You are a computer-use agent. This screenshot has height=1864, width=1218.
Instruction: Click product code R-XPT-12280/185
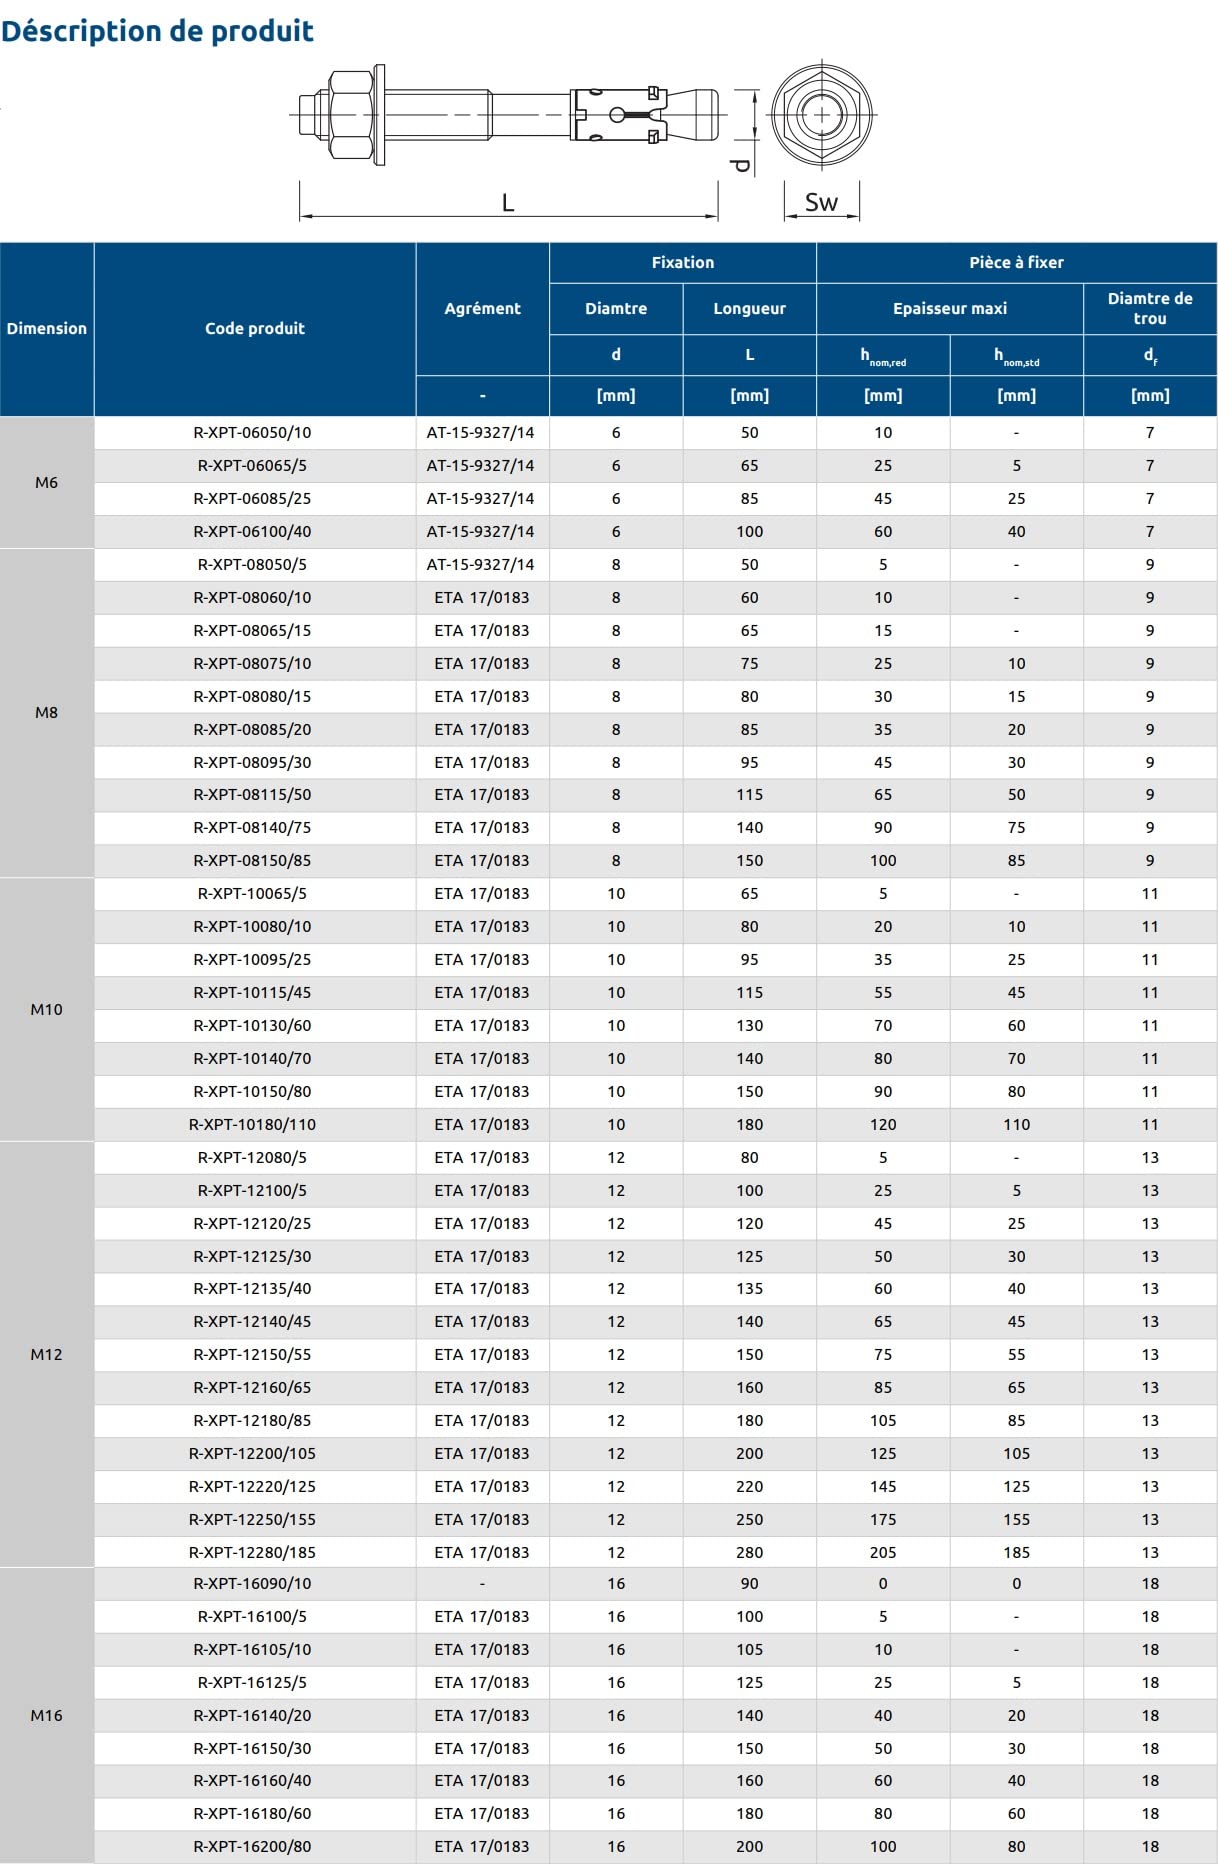point(253,1552)
